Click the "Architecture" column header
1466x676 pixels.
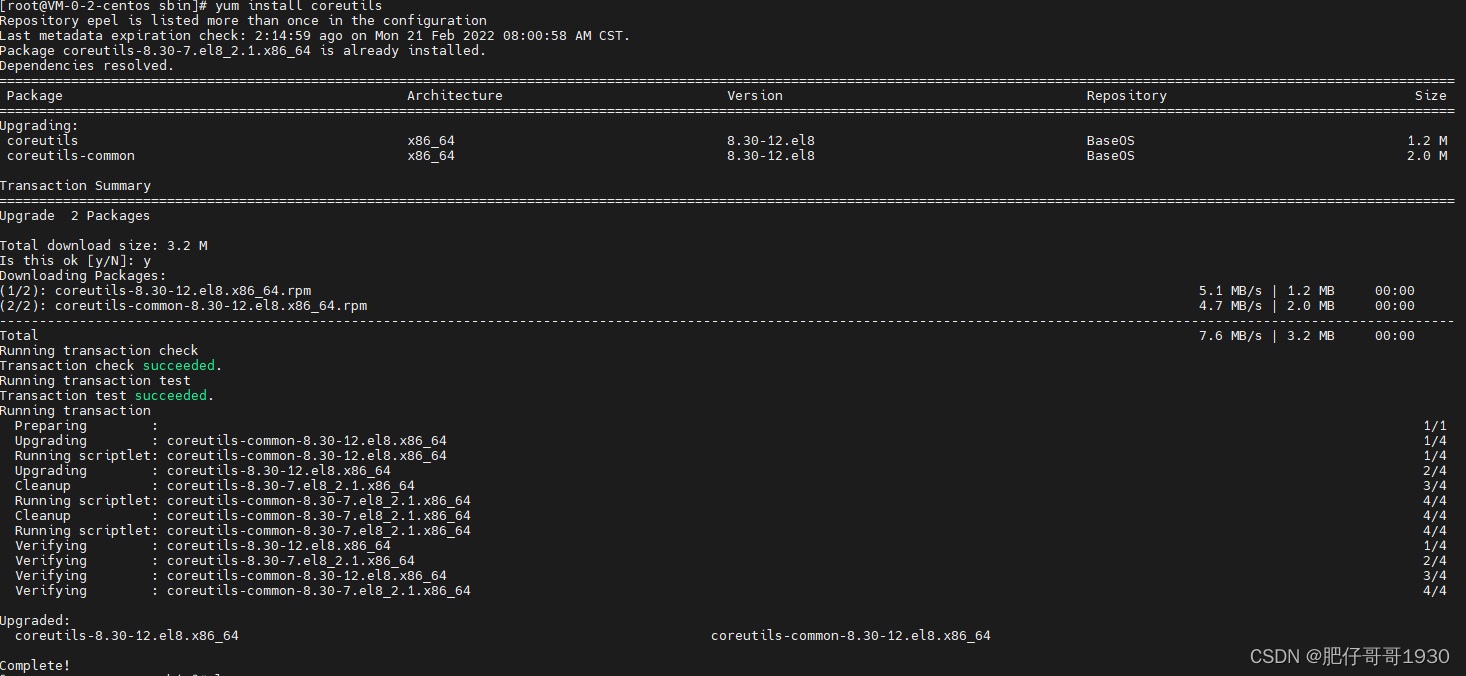pyautogui.click(x=455, y=96)
